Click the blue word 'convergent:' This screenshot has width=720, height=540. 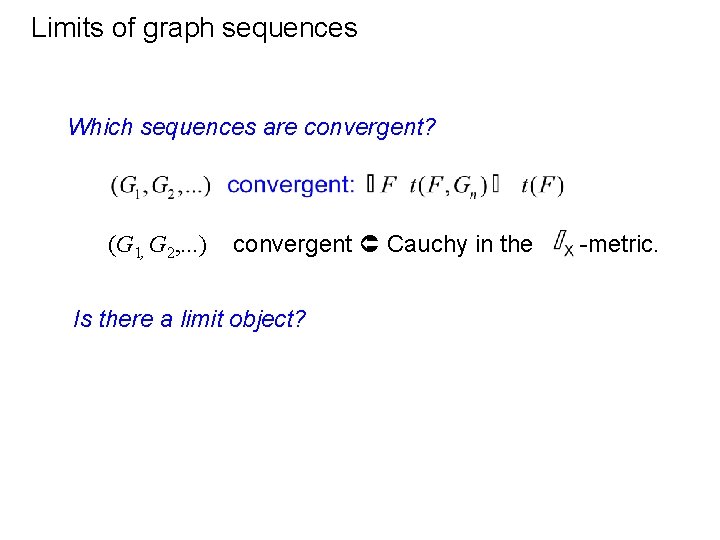pos(291,185)
